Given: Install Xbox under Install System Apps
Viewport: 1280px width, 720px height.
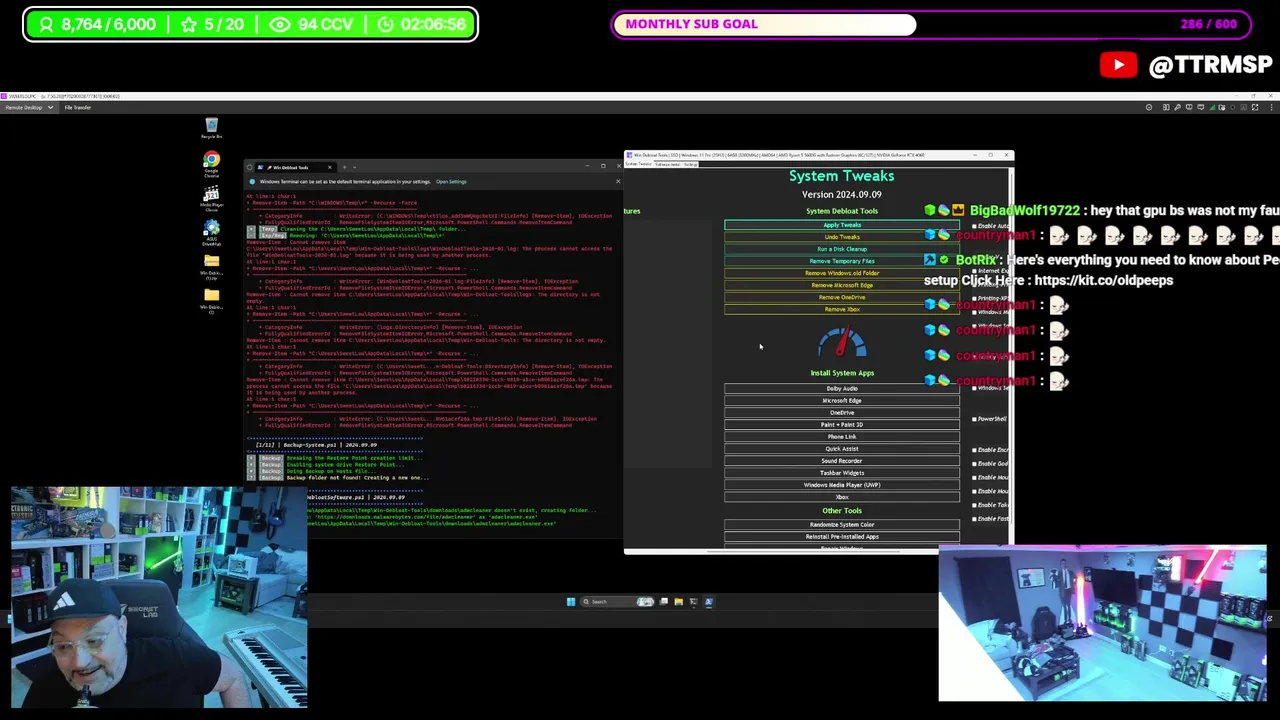Looking at the screenshot, I should pyautogui.click(x=842, y=497).
